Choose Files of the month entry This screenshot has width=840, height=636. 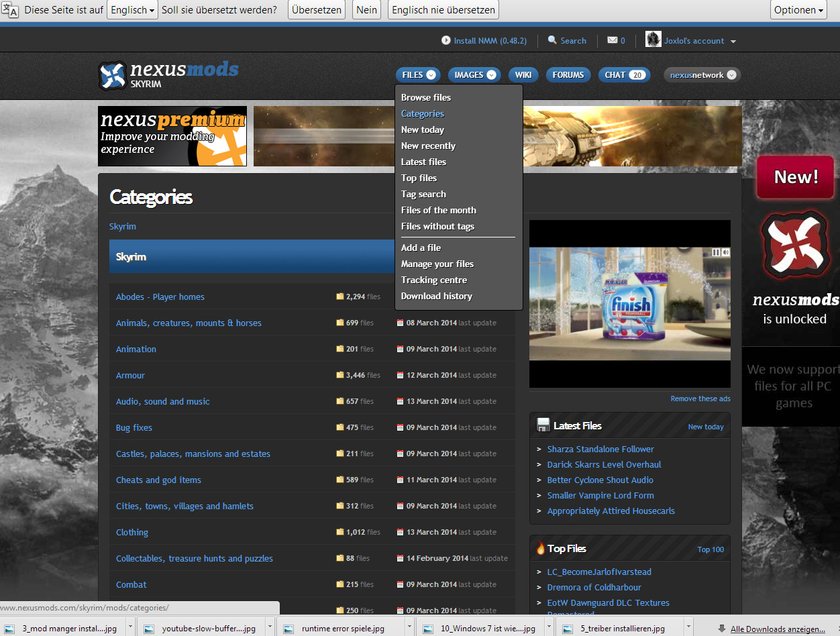tap(438, 210)
